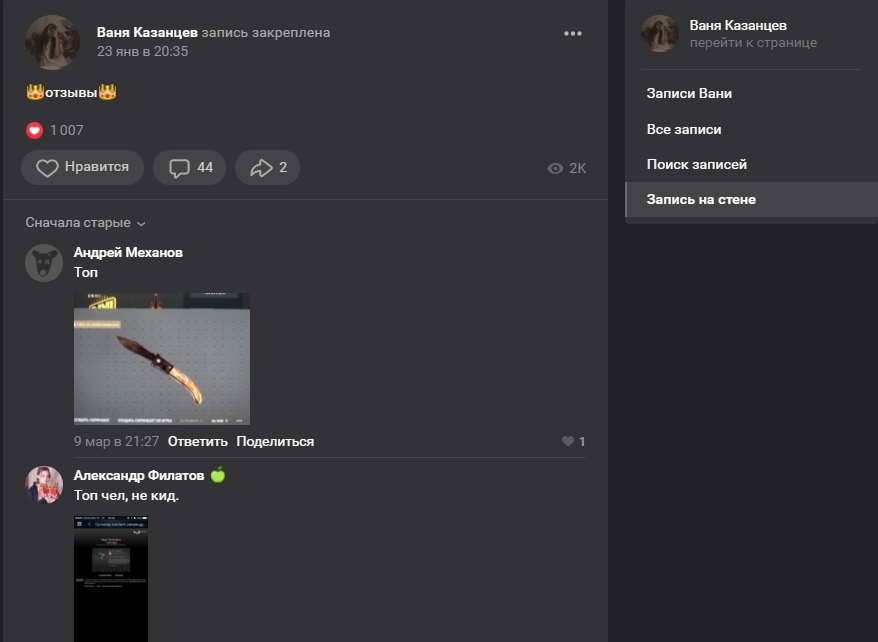Open Андрей Механов's avatar
The width and height of the screenshot is (878, 642).
point(44,263)
